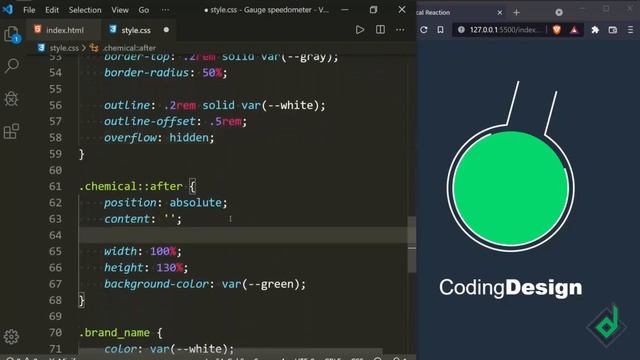The width and height of the screenshot is (640, 360).
Task: Open the Run and Debug view
Action: [x=11, y=98]
